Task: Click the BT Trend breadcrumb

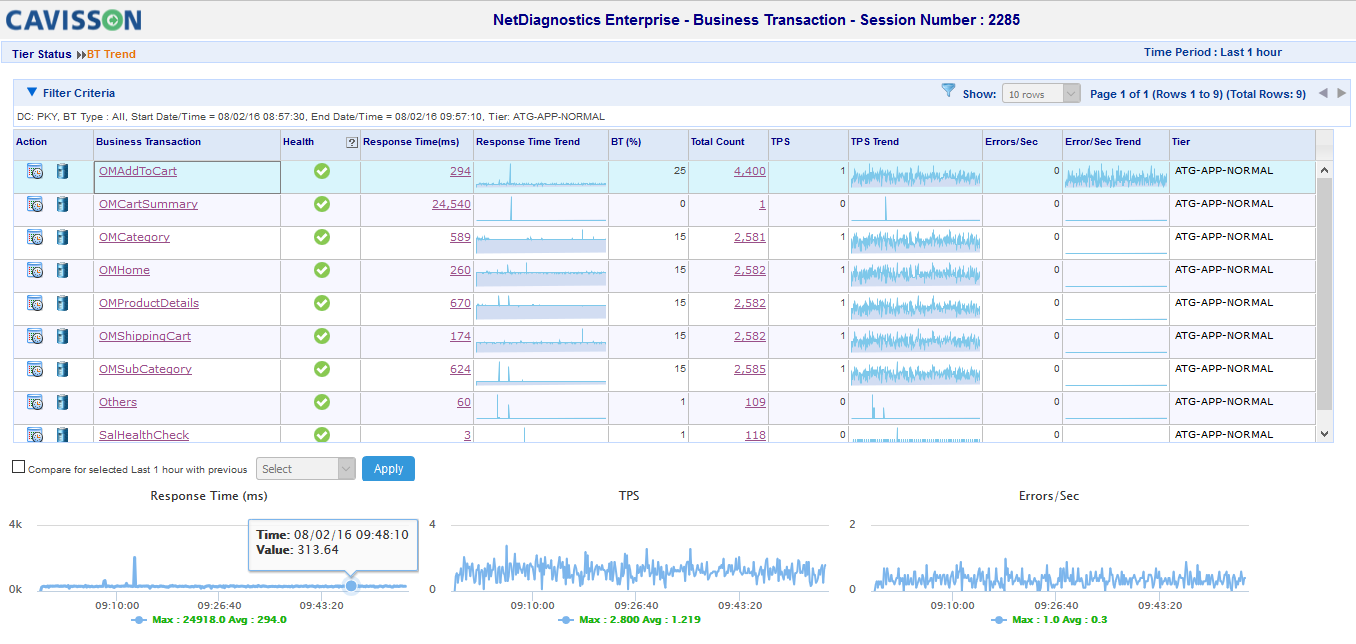Action: (111, 54)
